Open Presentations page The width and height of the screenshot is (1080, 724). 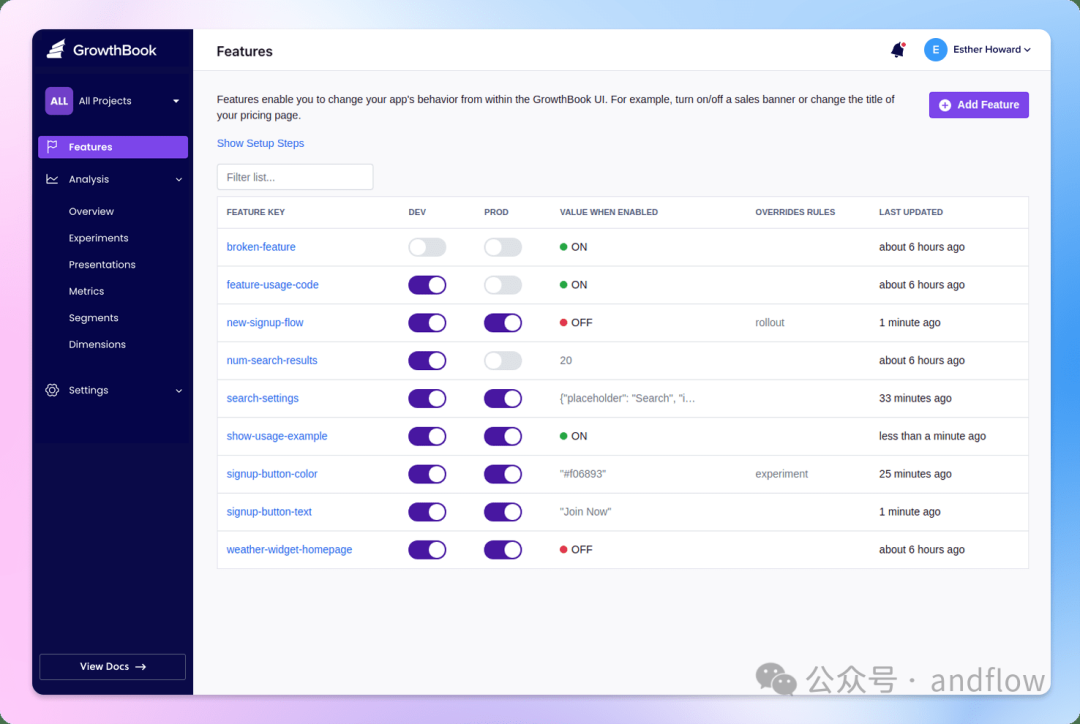pos(102,265)
